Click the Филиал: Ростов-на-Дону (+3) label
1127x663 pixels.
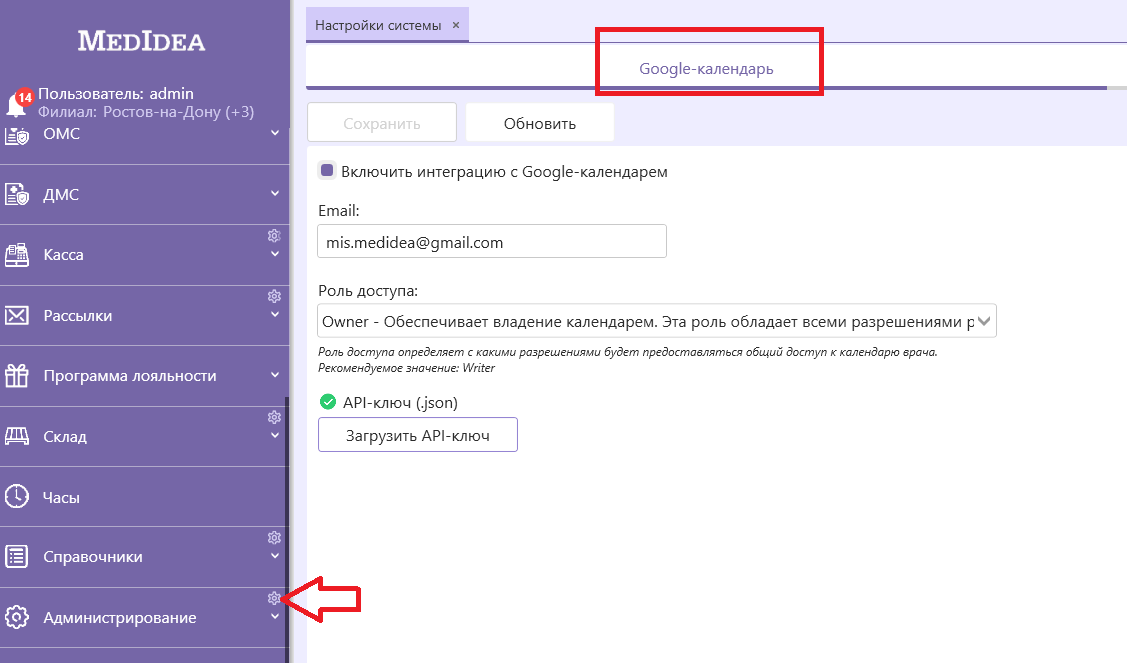click(146, 112)
